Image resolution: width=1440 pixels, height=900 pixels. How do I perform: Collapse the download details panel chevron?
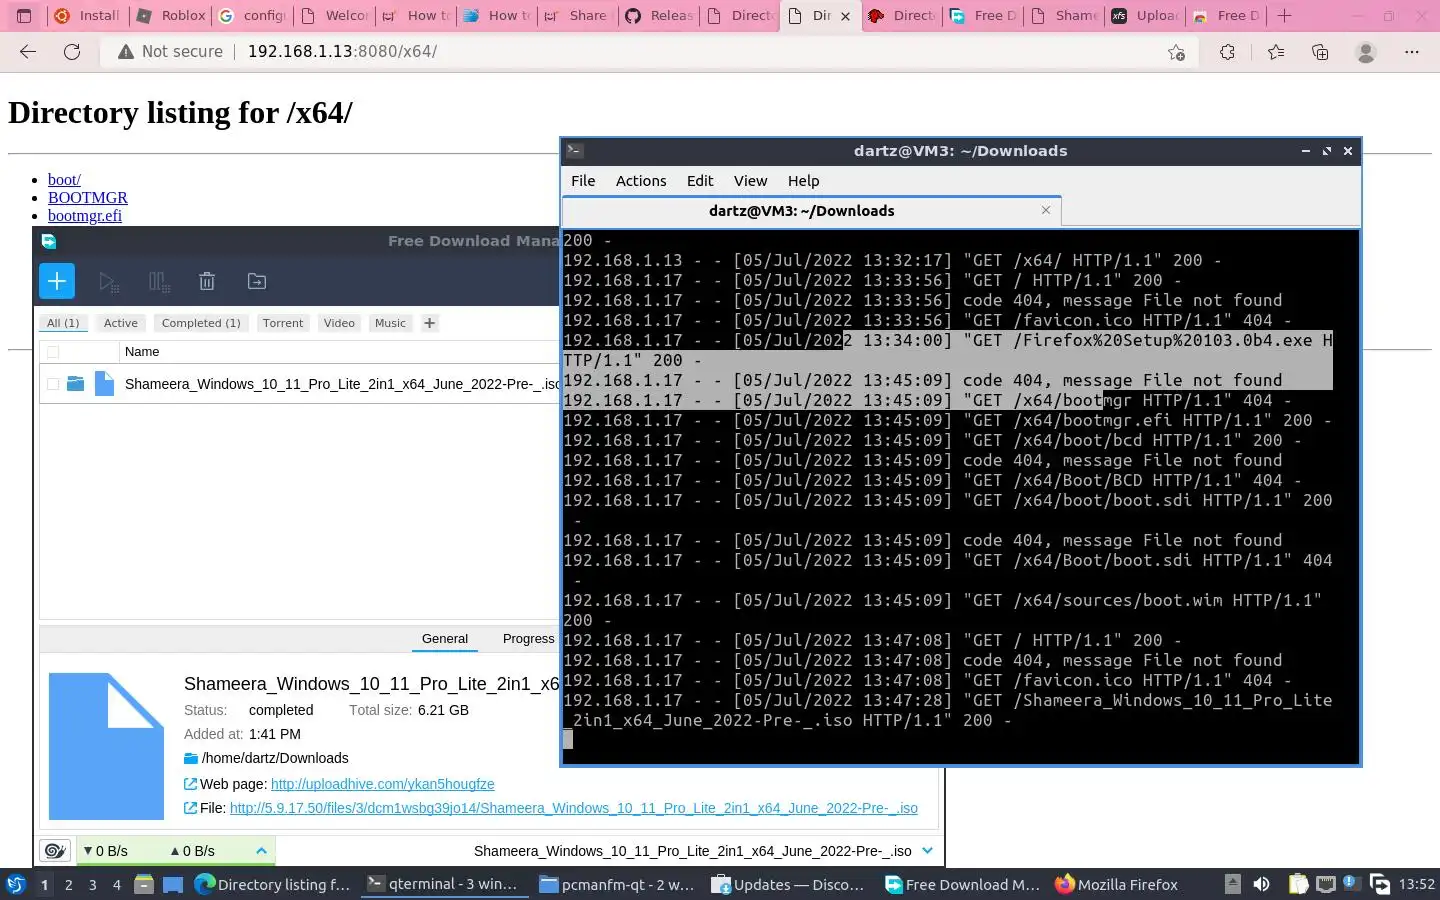click(x=927, y=851)
